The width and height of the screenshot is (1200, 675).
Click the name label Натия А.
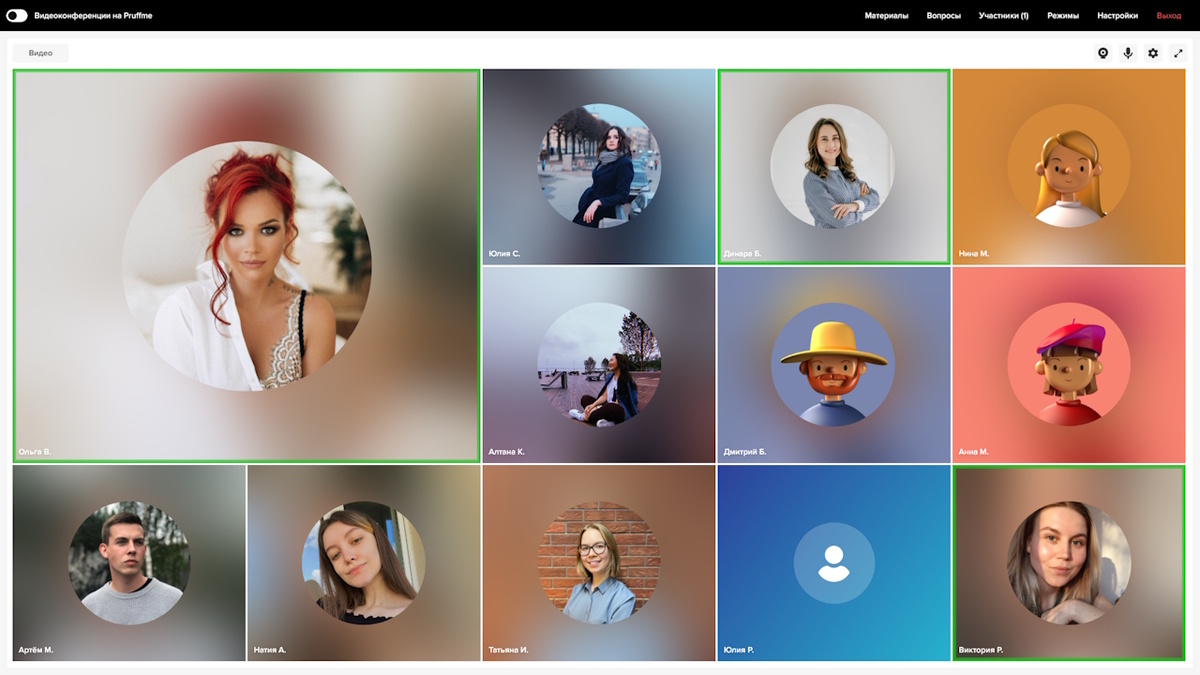tap(270, 650)
